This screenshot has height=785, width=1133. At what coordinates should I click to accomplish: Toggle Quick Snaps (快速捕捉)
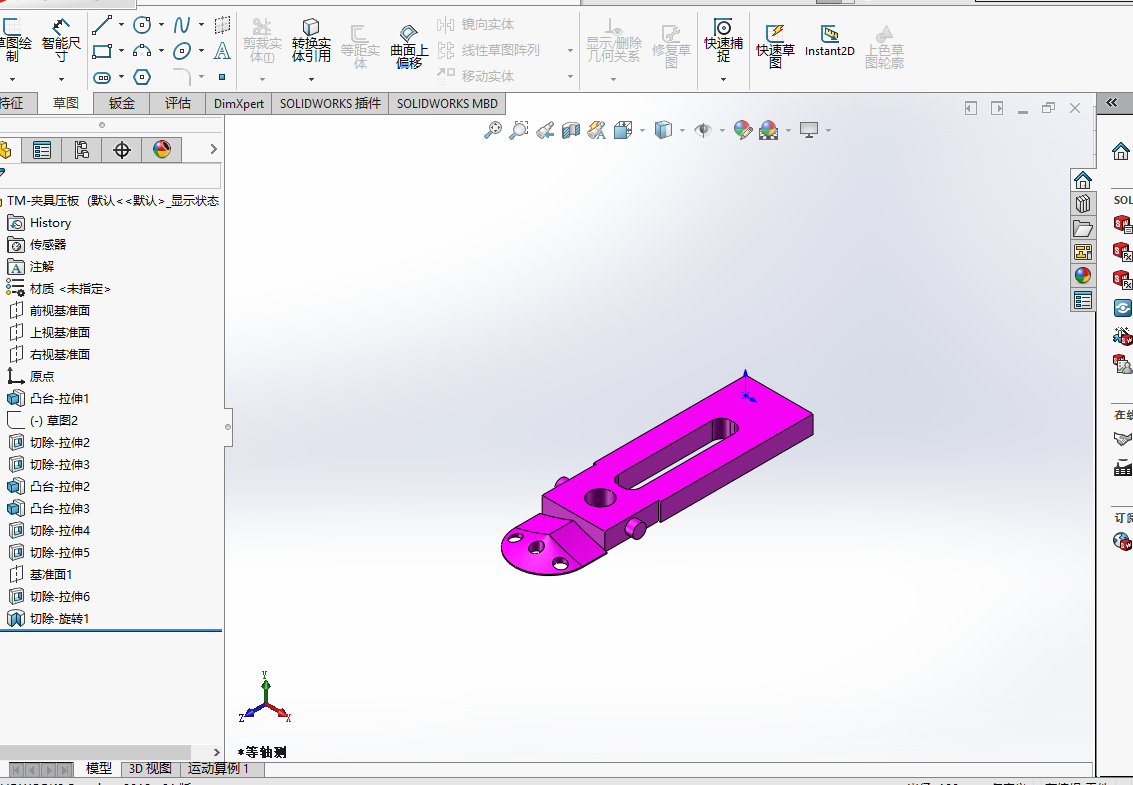point(723,40)
